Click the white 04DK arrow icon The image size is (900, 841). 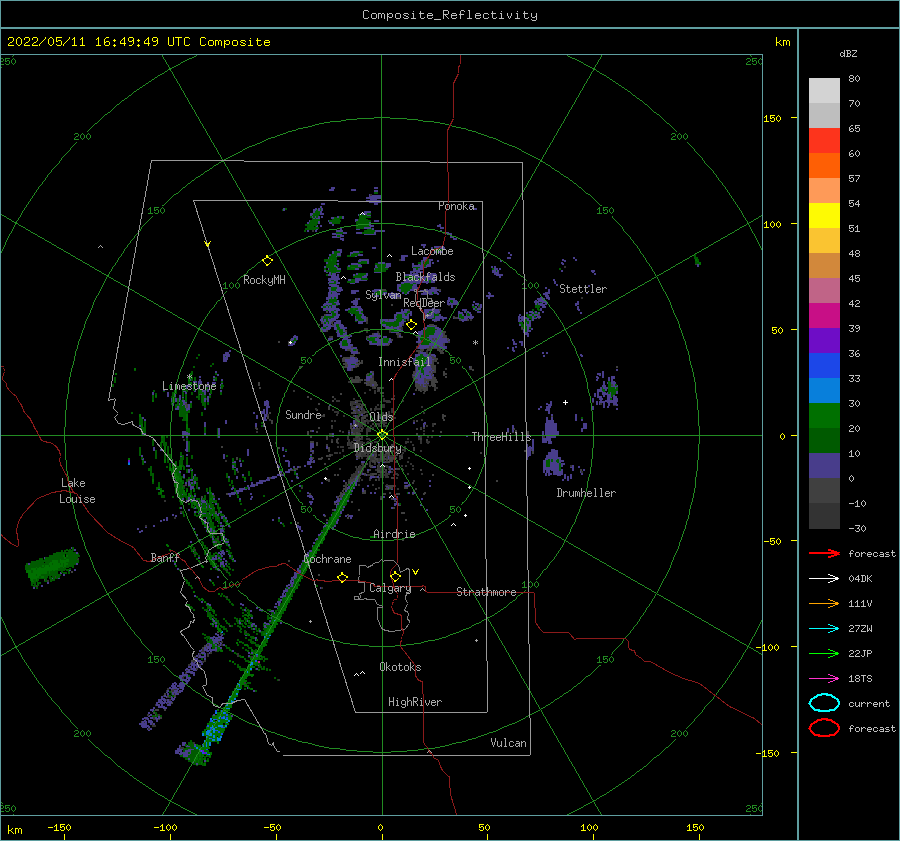(824, 579)
